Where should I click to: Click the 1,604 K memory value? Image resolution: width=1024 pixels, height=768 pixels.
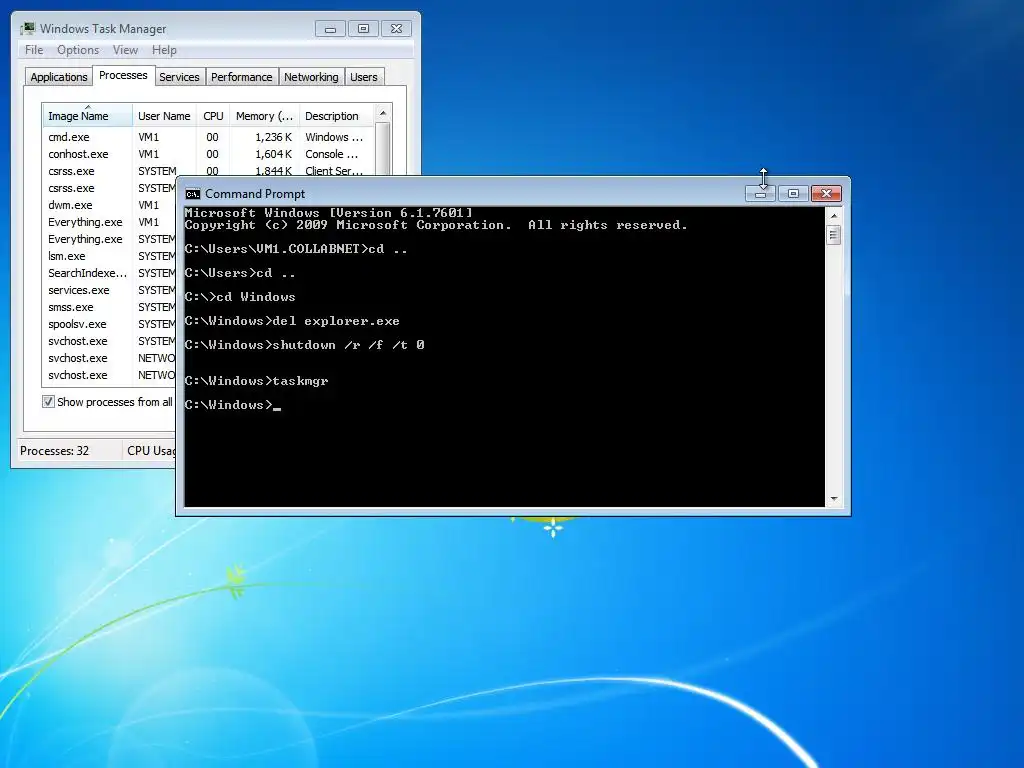tap(274, 154)
